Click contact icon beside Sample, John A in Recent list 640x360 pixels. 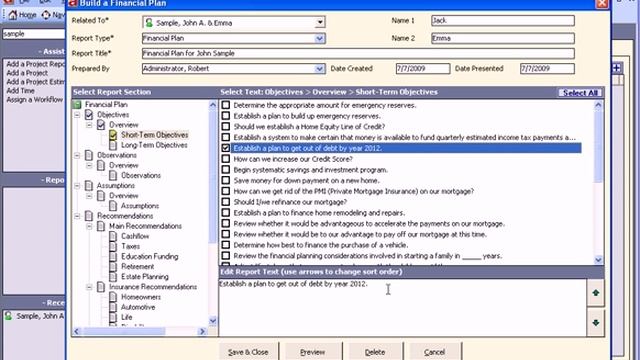tap(8, 316)
